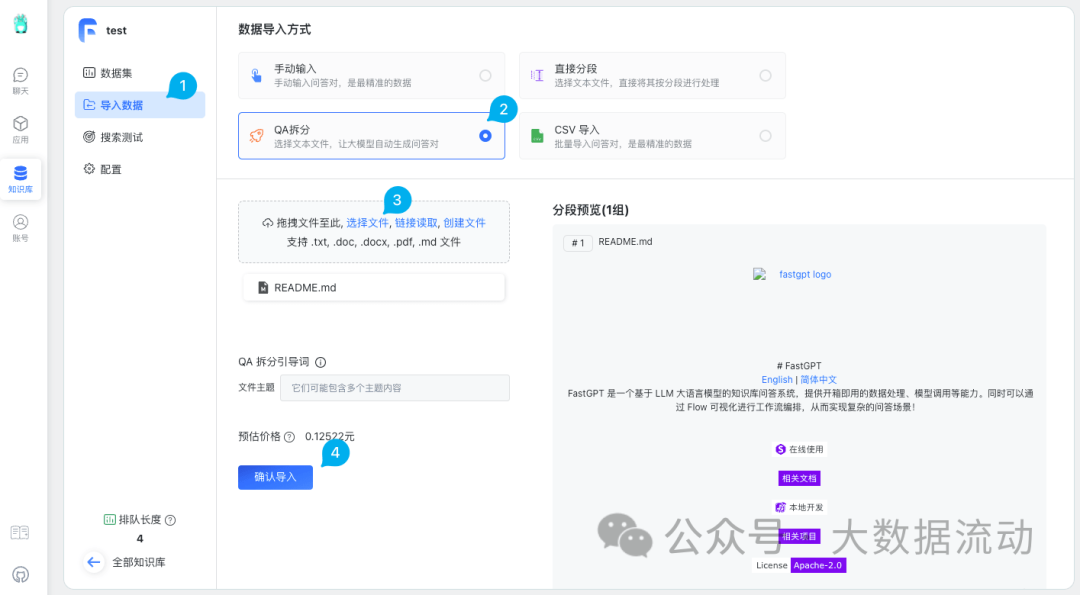Click the English link in preview
This screenshot has width=1080, height=595.
777,379
